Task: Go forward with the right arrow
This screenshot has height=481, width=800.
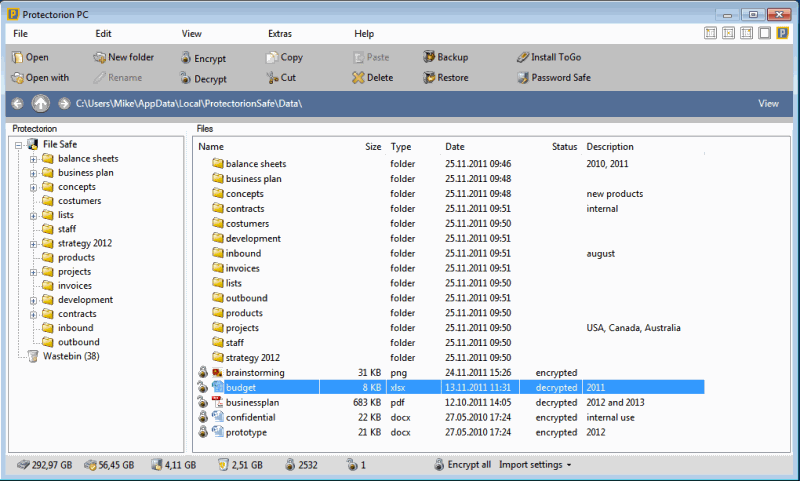Action: click(64, 104)
